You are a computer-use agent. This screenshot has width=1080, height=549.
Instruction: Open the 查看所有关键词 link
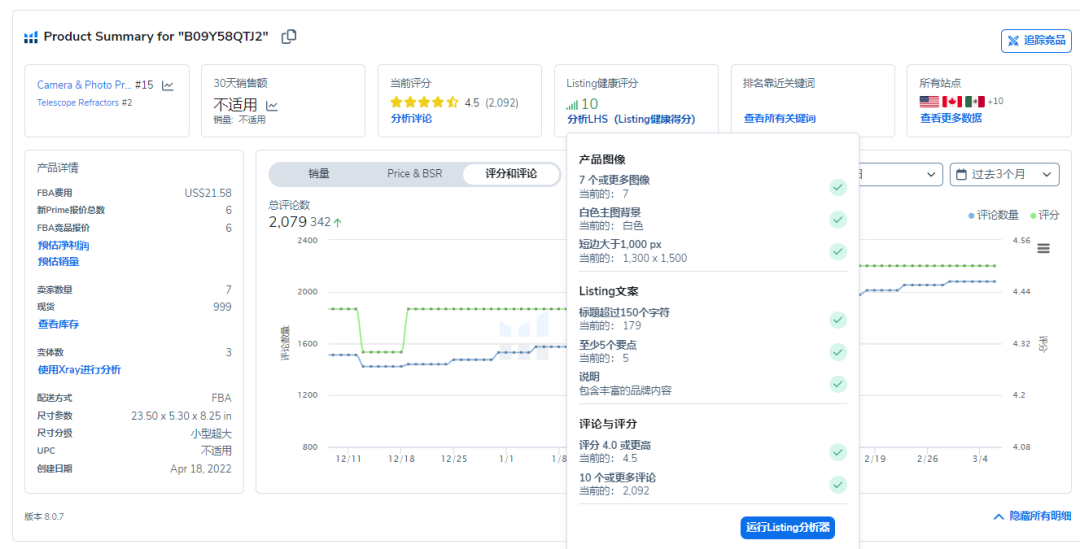point(779,119)
